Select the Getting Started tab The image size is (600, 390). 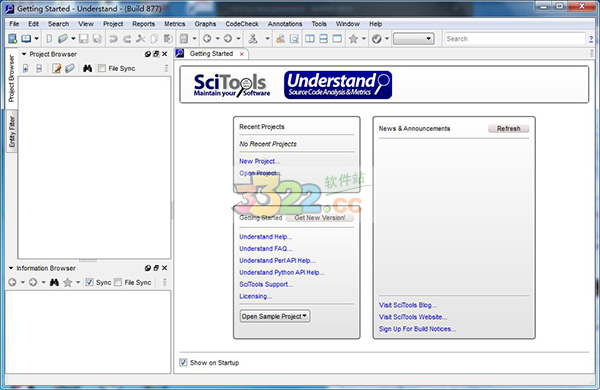211,54
